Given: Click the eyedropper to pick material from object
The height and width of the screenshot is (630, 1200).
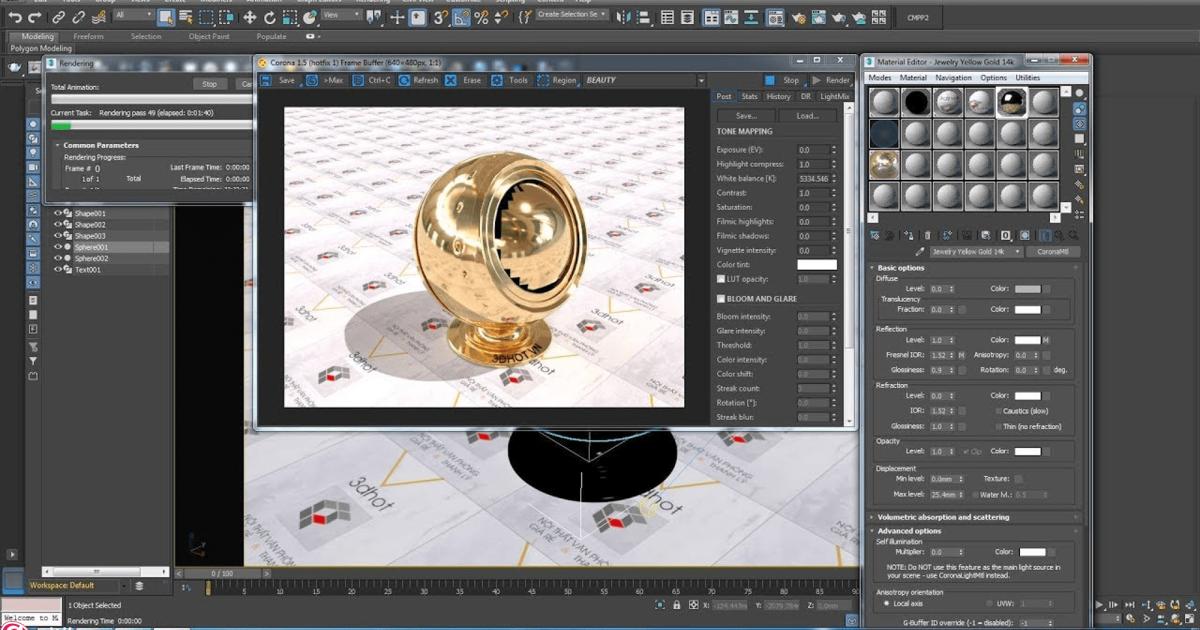Looking at the screenshot, I should [x=920, y=251].
